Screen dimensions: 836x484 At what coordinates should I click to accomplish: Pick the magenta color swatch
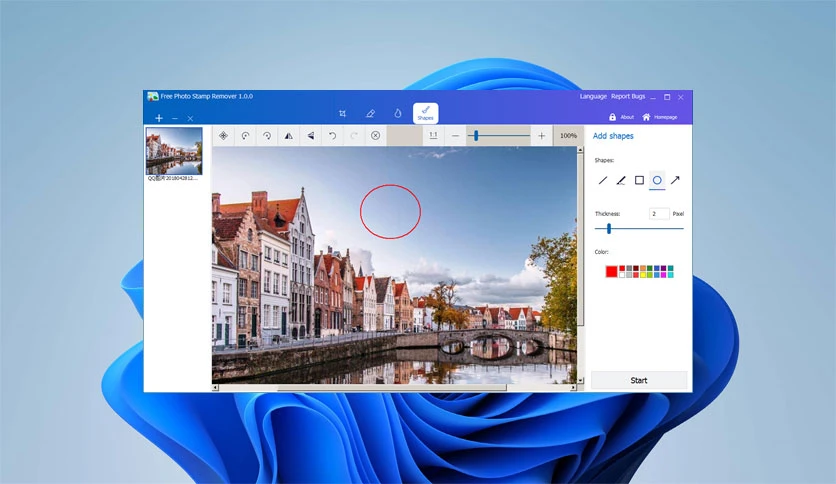click(x=663, y=275)
